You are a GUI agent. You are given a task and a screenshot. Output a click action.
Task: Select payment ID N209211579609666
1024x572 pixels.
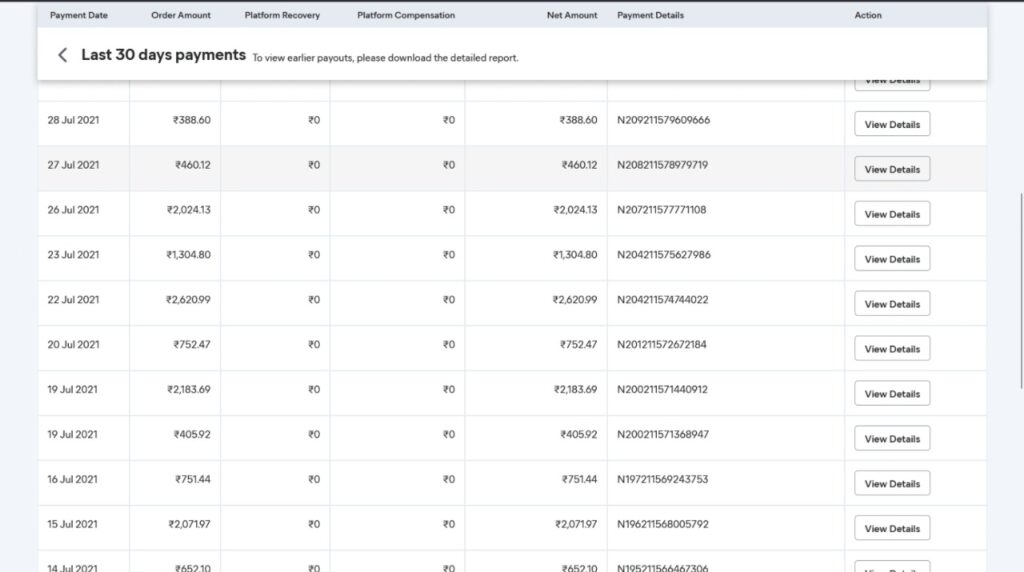click(663, 120)
